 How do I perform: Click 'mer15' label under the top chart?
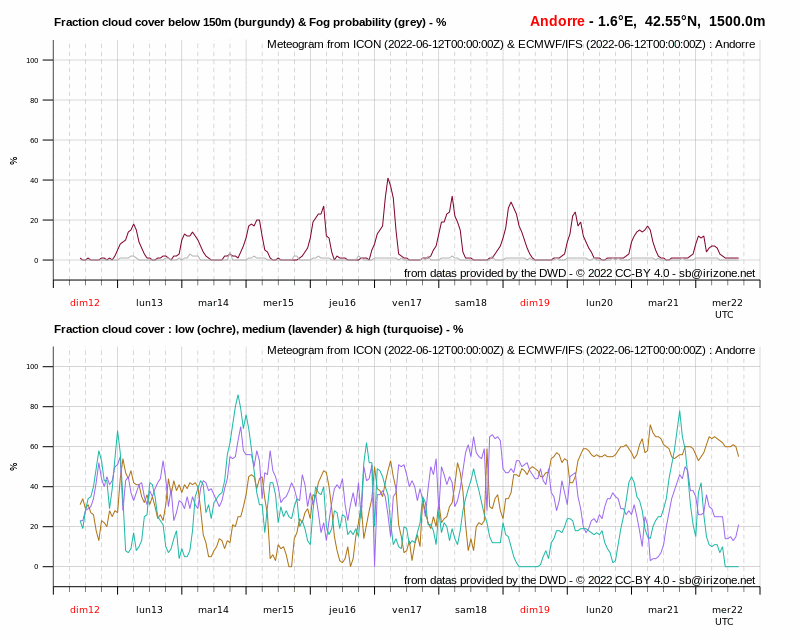[x=278, y=303]
